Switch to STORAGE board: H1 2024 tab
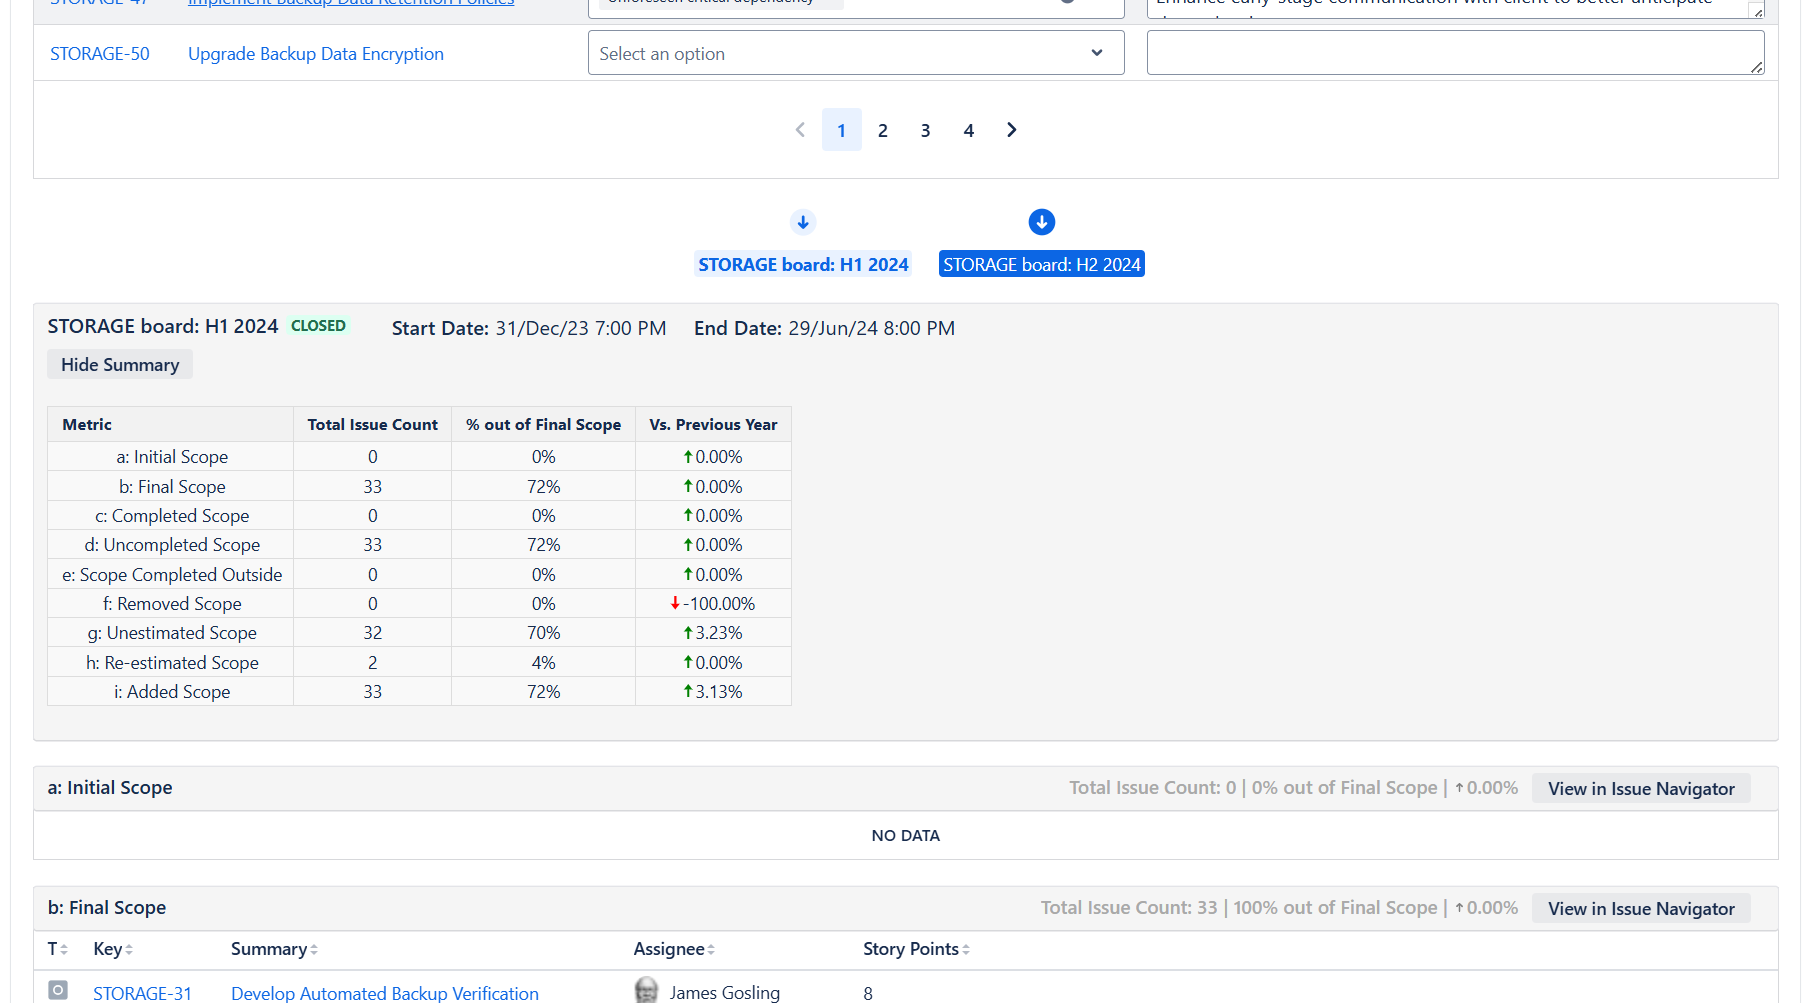This screenshot has width=1816, height=1003. click(803, 264)
